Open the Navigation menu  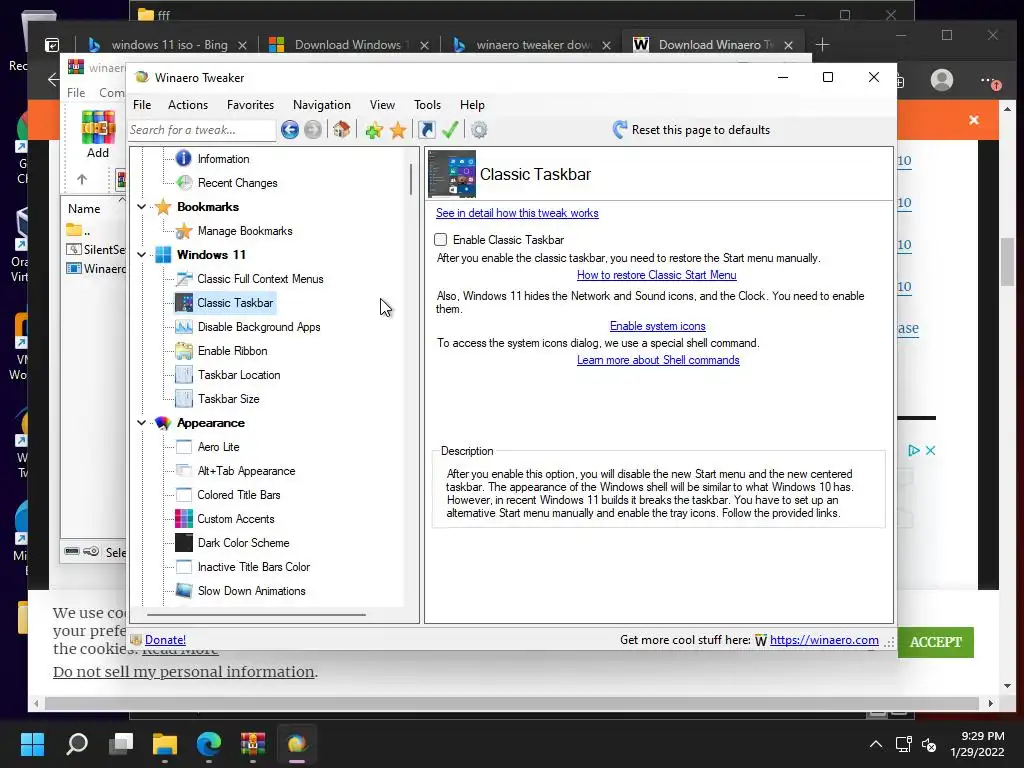click(x=321, y=104)
